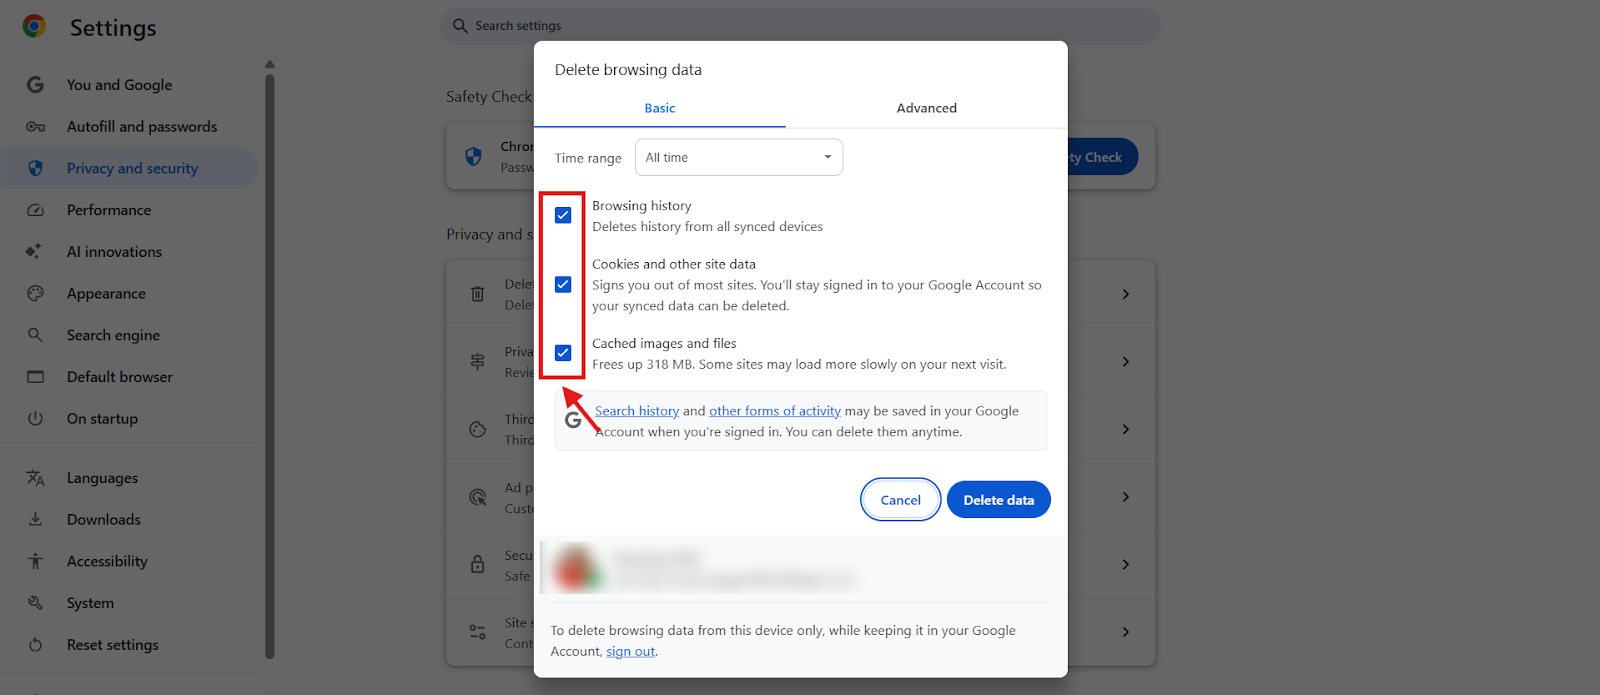Open the Time range dropdown
Screen dimensions: 1600x695
pos(739,157)
